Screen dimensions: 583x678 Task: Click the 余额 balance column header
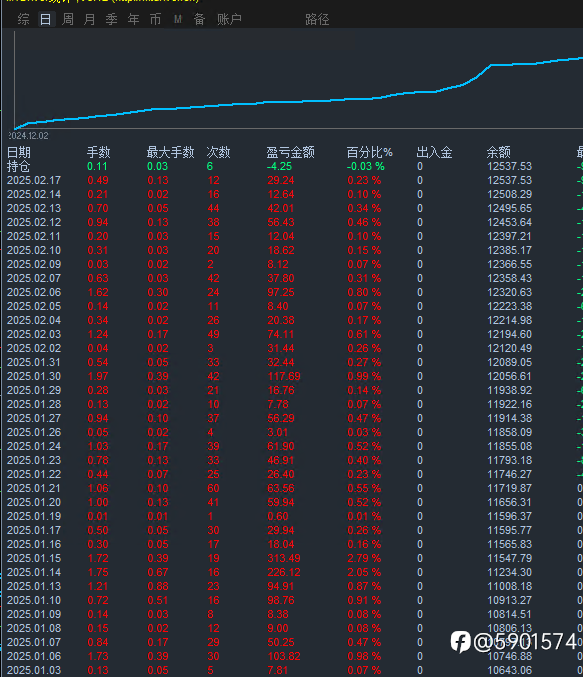click(499, 152)
